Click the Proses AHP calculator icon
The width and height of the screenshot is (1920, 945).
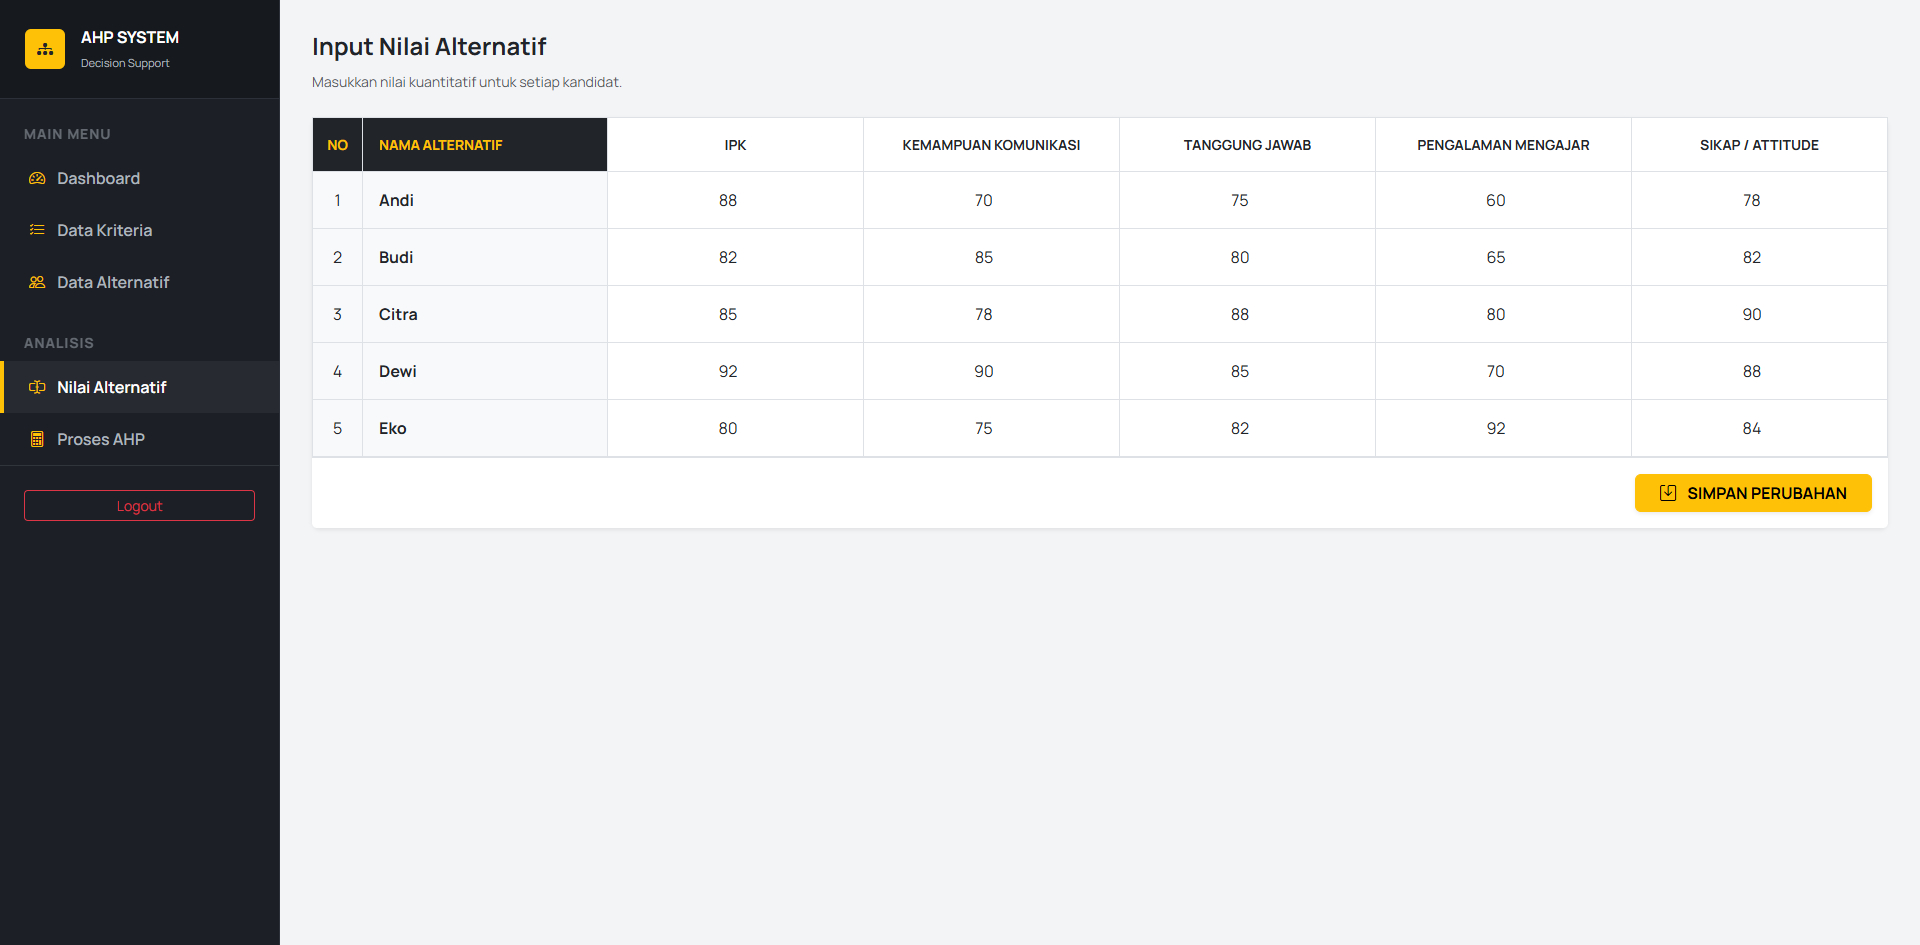pos(37,439)
